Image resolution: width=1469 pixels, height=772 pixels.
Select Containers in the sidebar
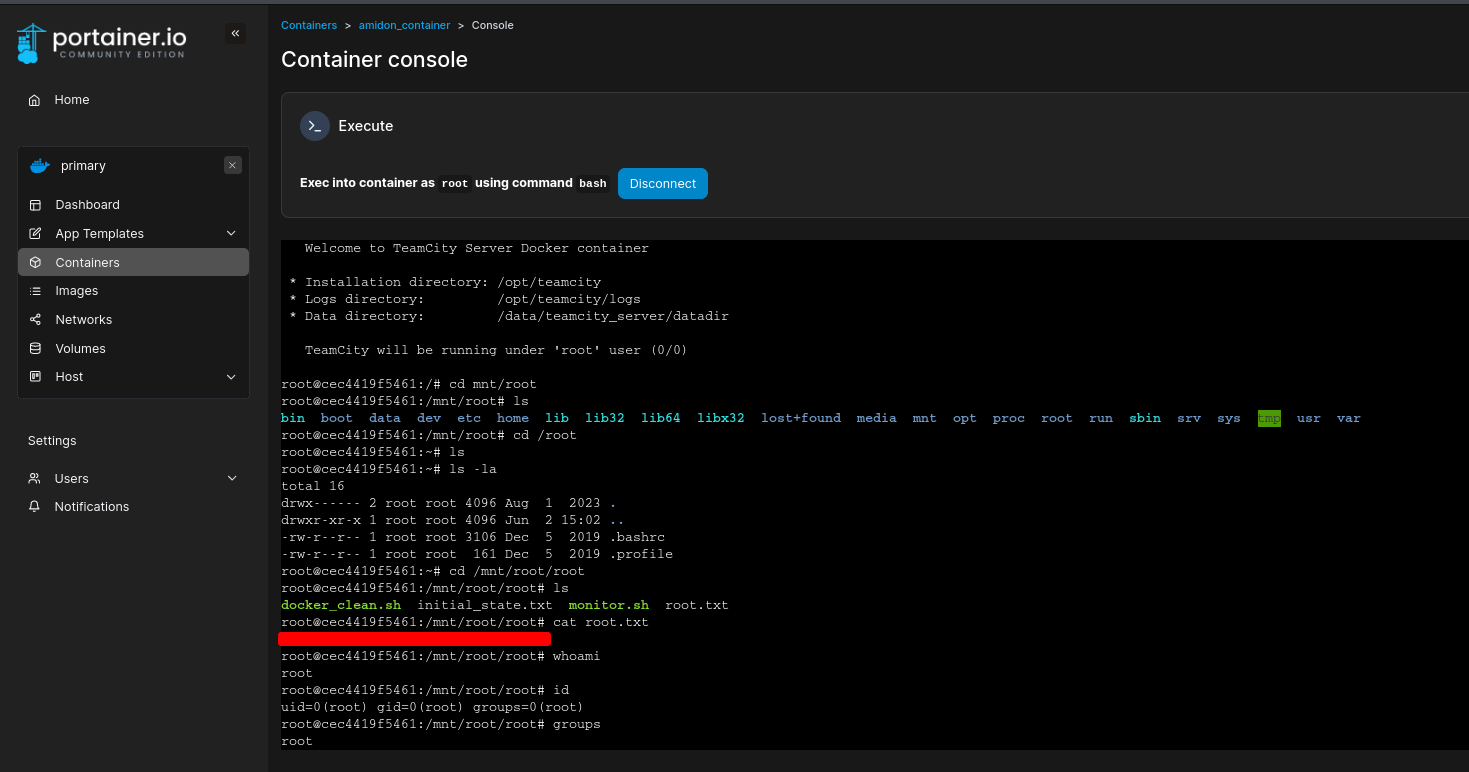[x=133, y=262]
